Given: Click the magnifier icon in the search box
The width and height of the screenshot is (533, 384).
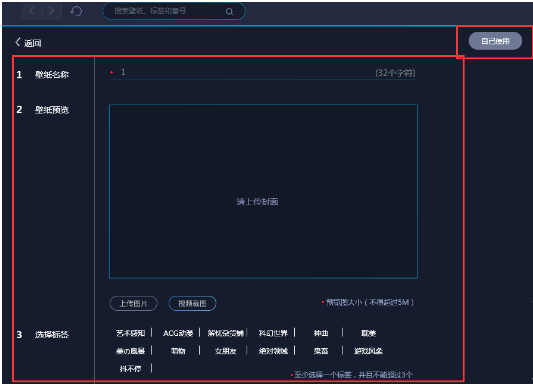Looking at the screenshot, I should [229, 12].
